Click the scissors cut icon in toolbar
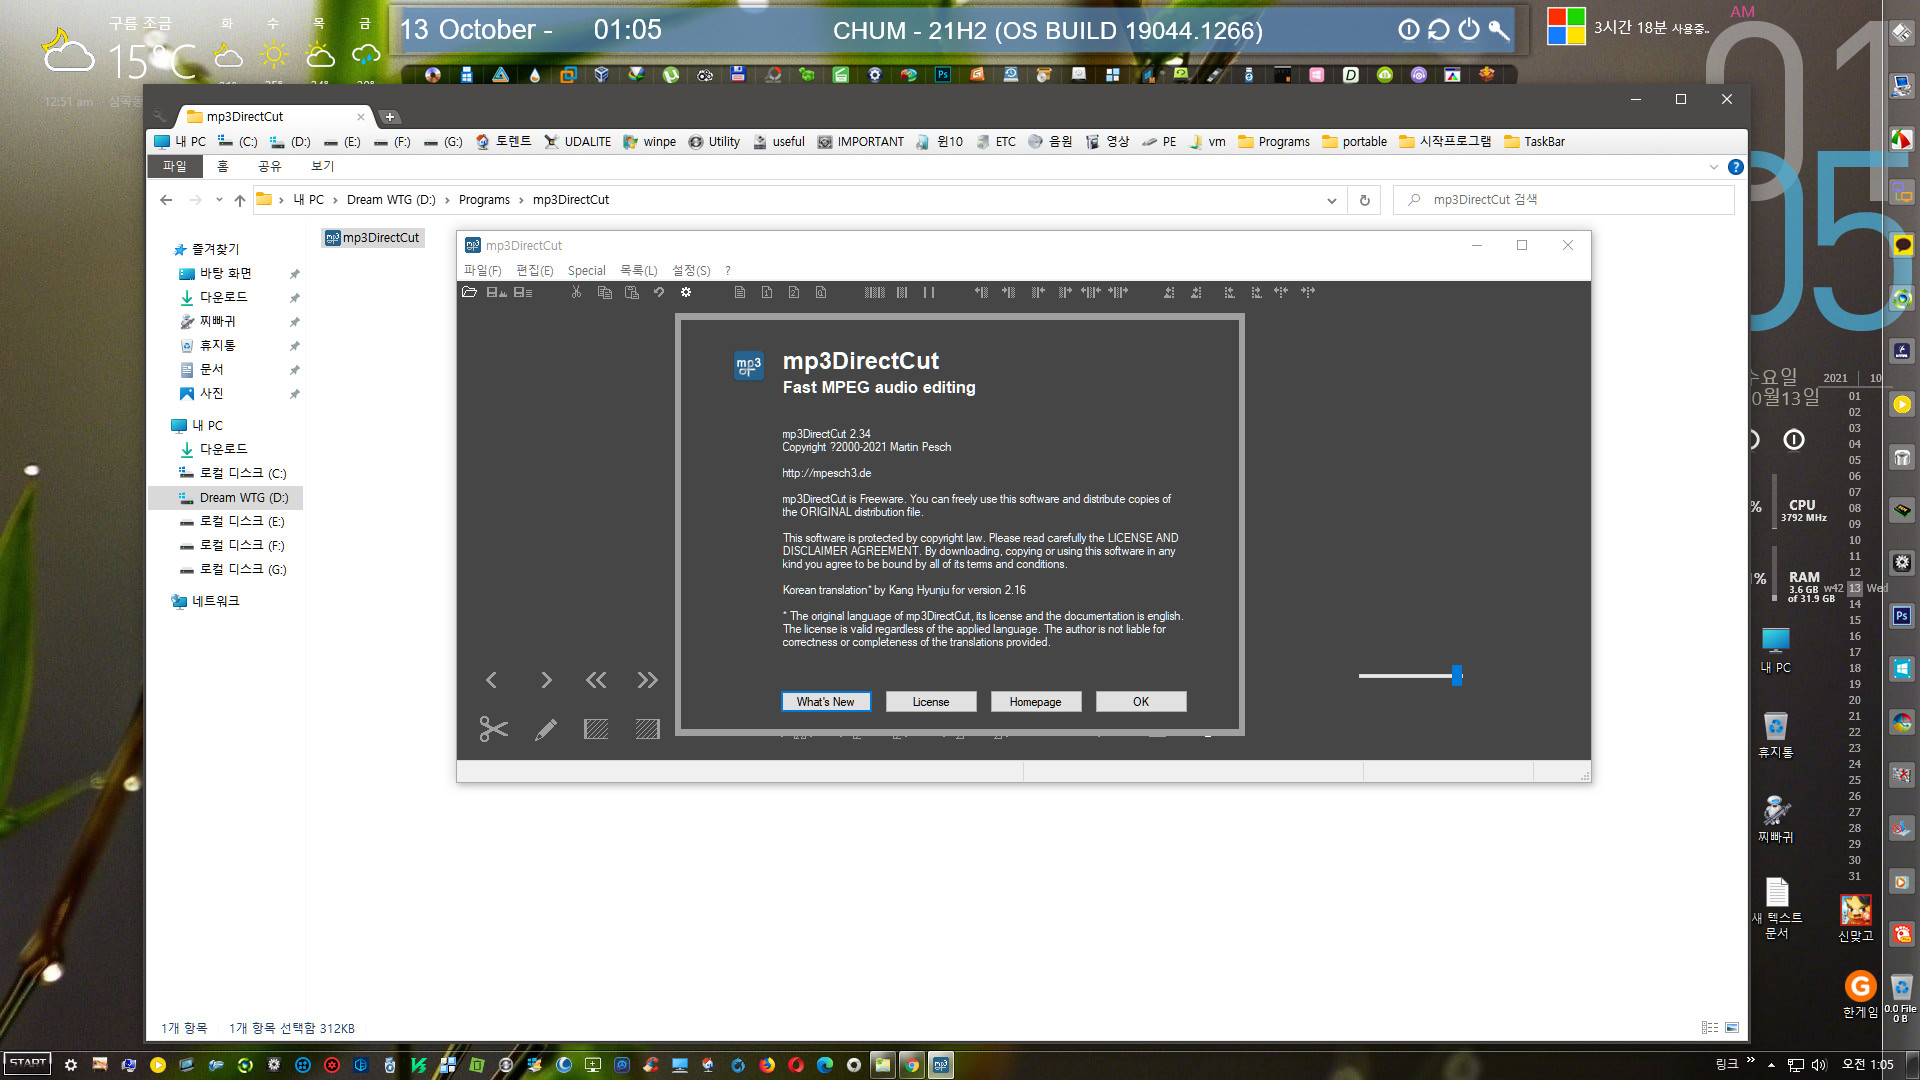Screen dimensions: 1920x1080 [576, 292]
